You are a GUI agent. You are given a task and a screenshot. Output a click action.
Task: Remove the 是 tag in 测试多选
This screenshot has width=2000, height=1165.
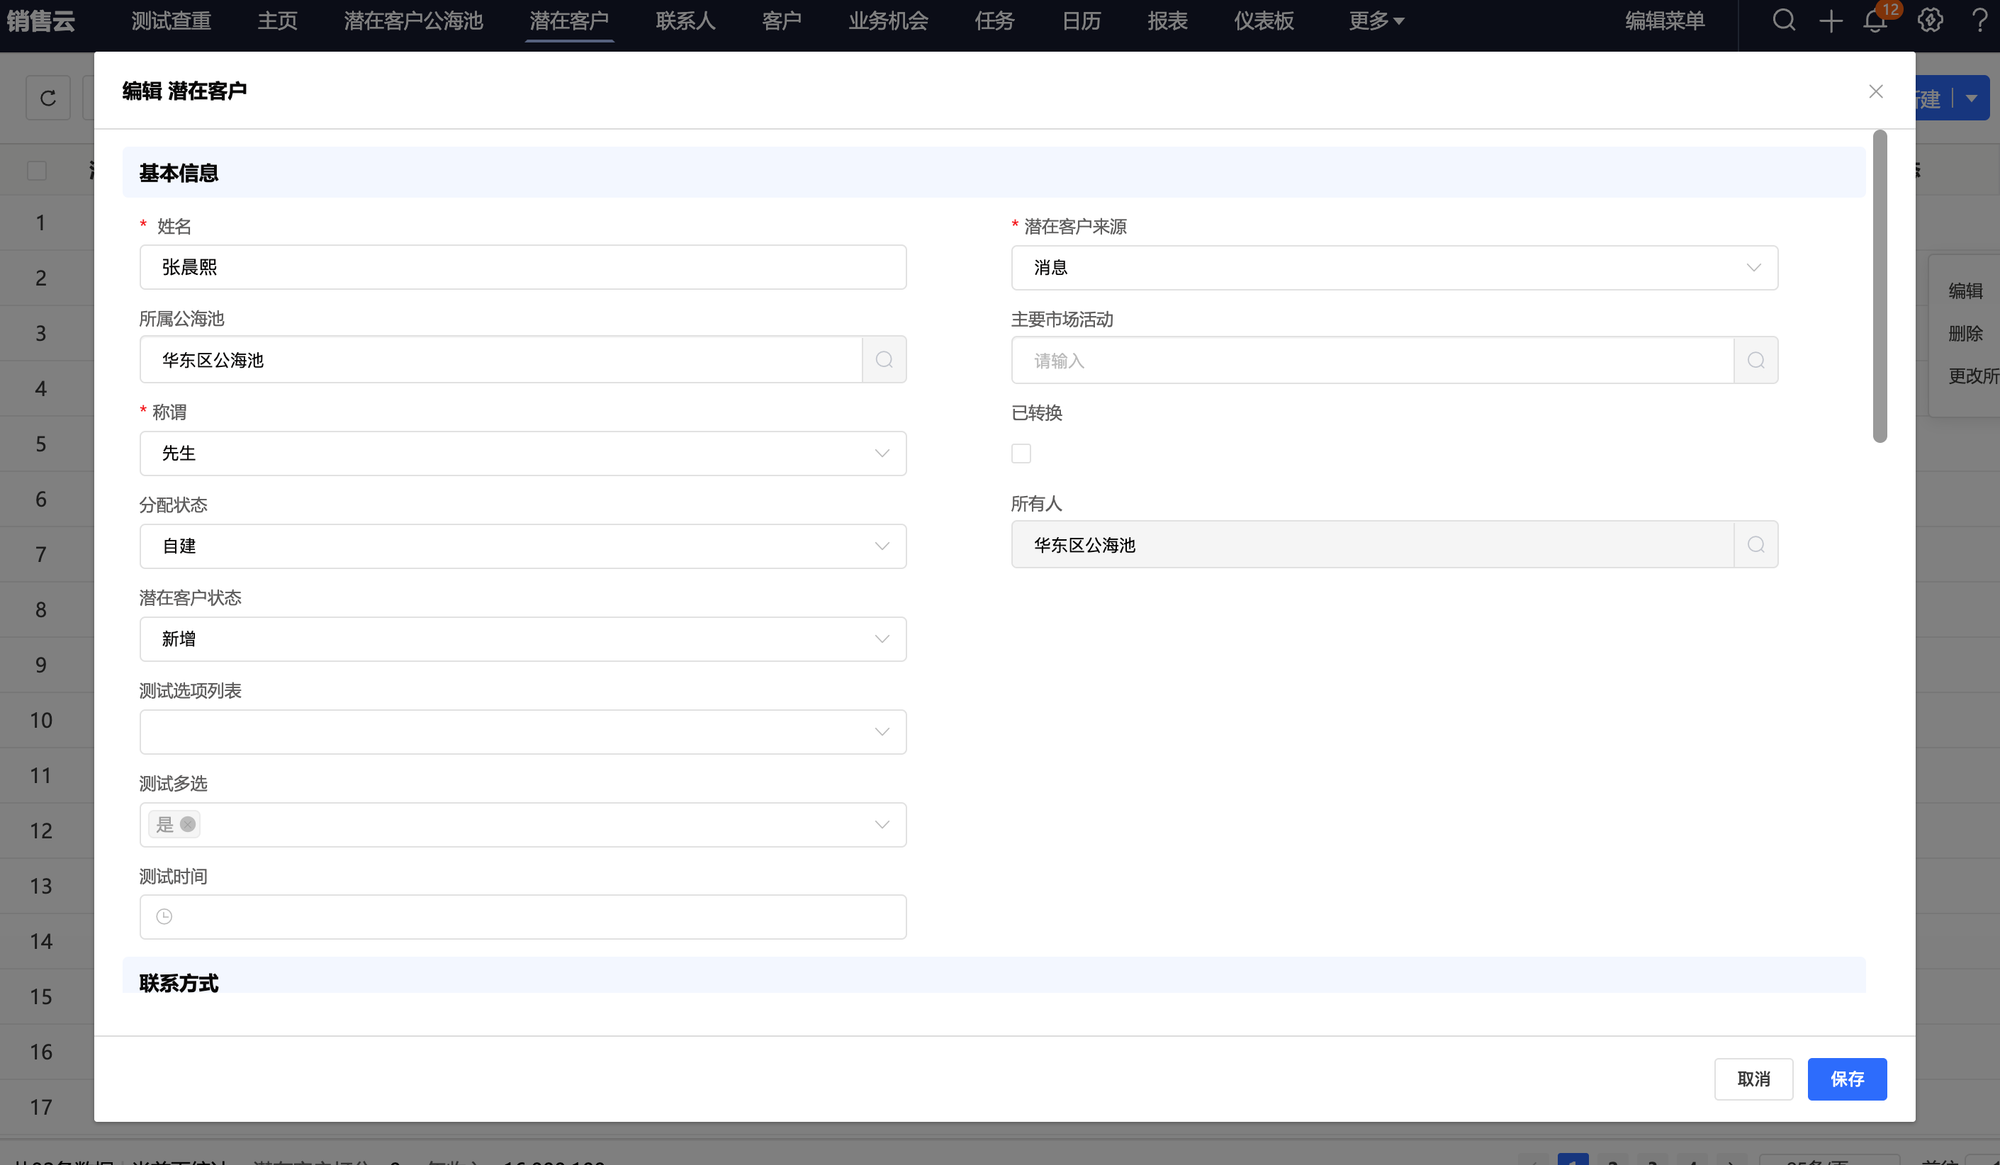click(188, 825)
